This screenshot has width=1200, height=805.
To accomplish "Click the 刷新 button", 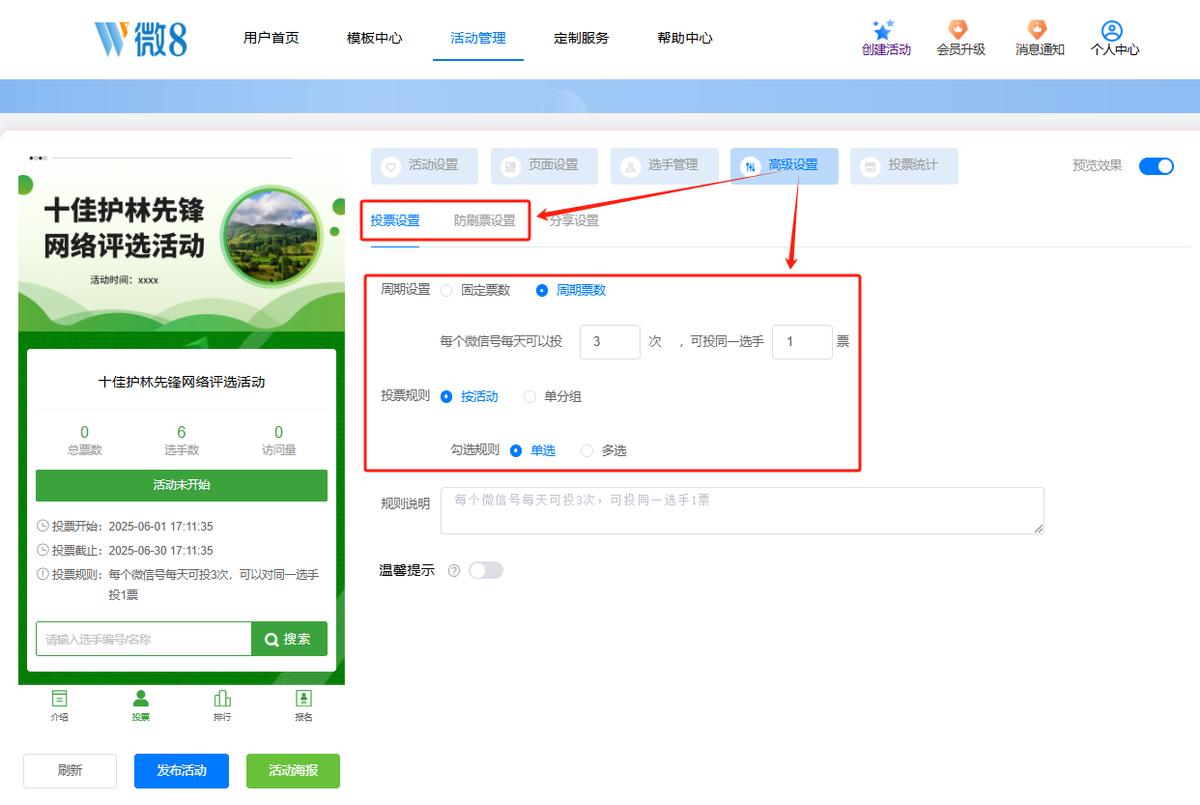I will point(70,771).
